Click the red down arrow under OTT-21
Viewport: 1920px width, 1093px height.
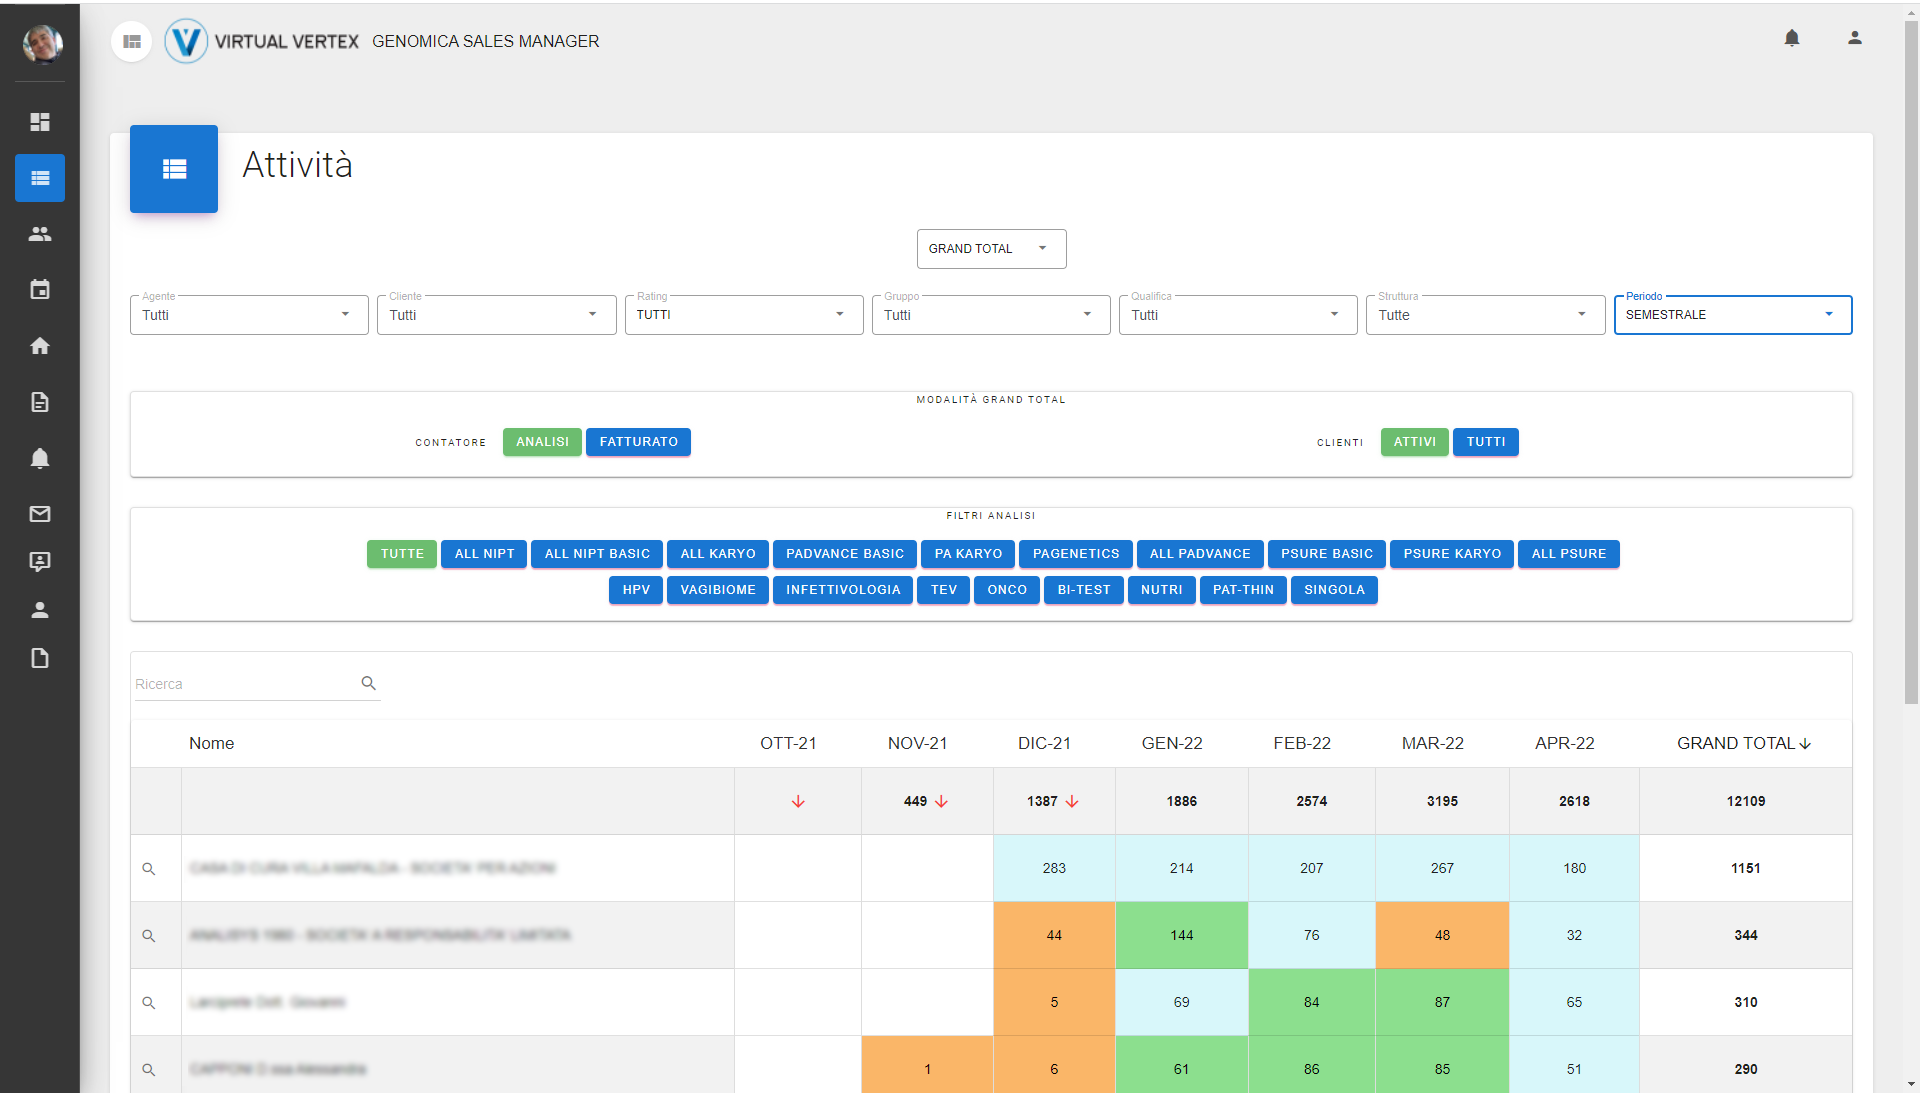click(798, 802)
